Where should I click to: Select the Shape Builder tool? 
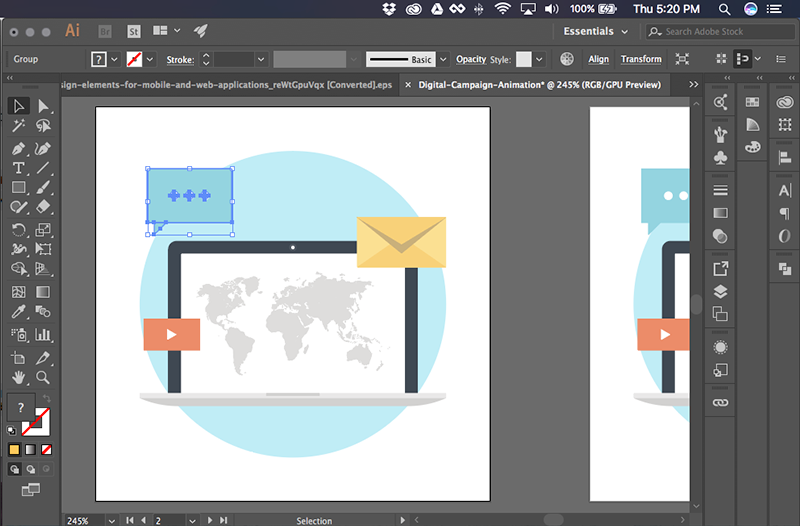pyautogui.click(x=18, y=268)
